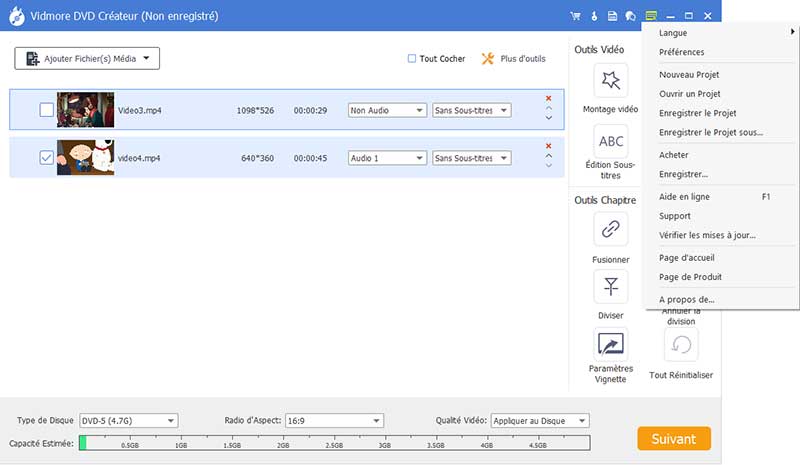
Task: Uncheck the video4.mp4 checkbox
Action: 46,158
